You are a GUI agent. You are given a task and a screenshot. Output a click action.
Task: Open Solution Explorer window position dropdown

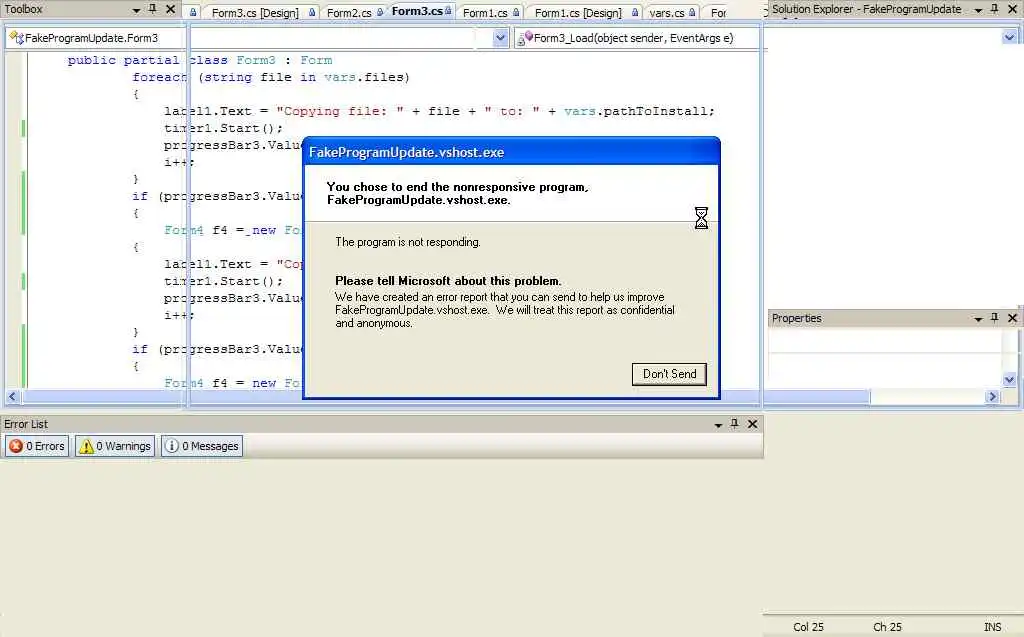click(x=978, y=10)
